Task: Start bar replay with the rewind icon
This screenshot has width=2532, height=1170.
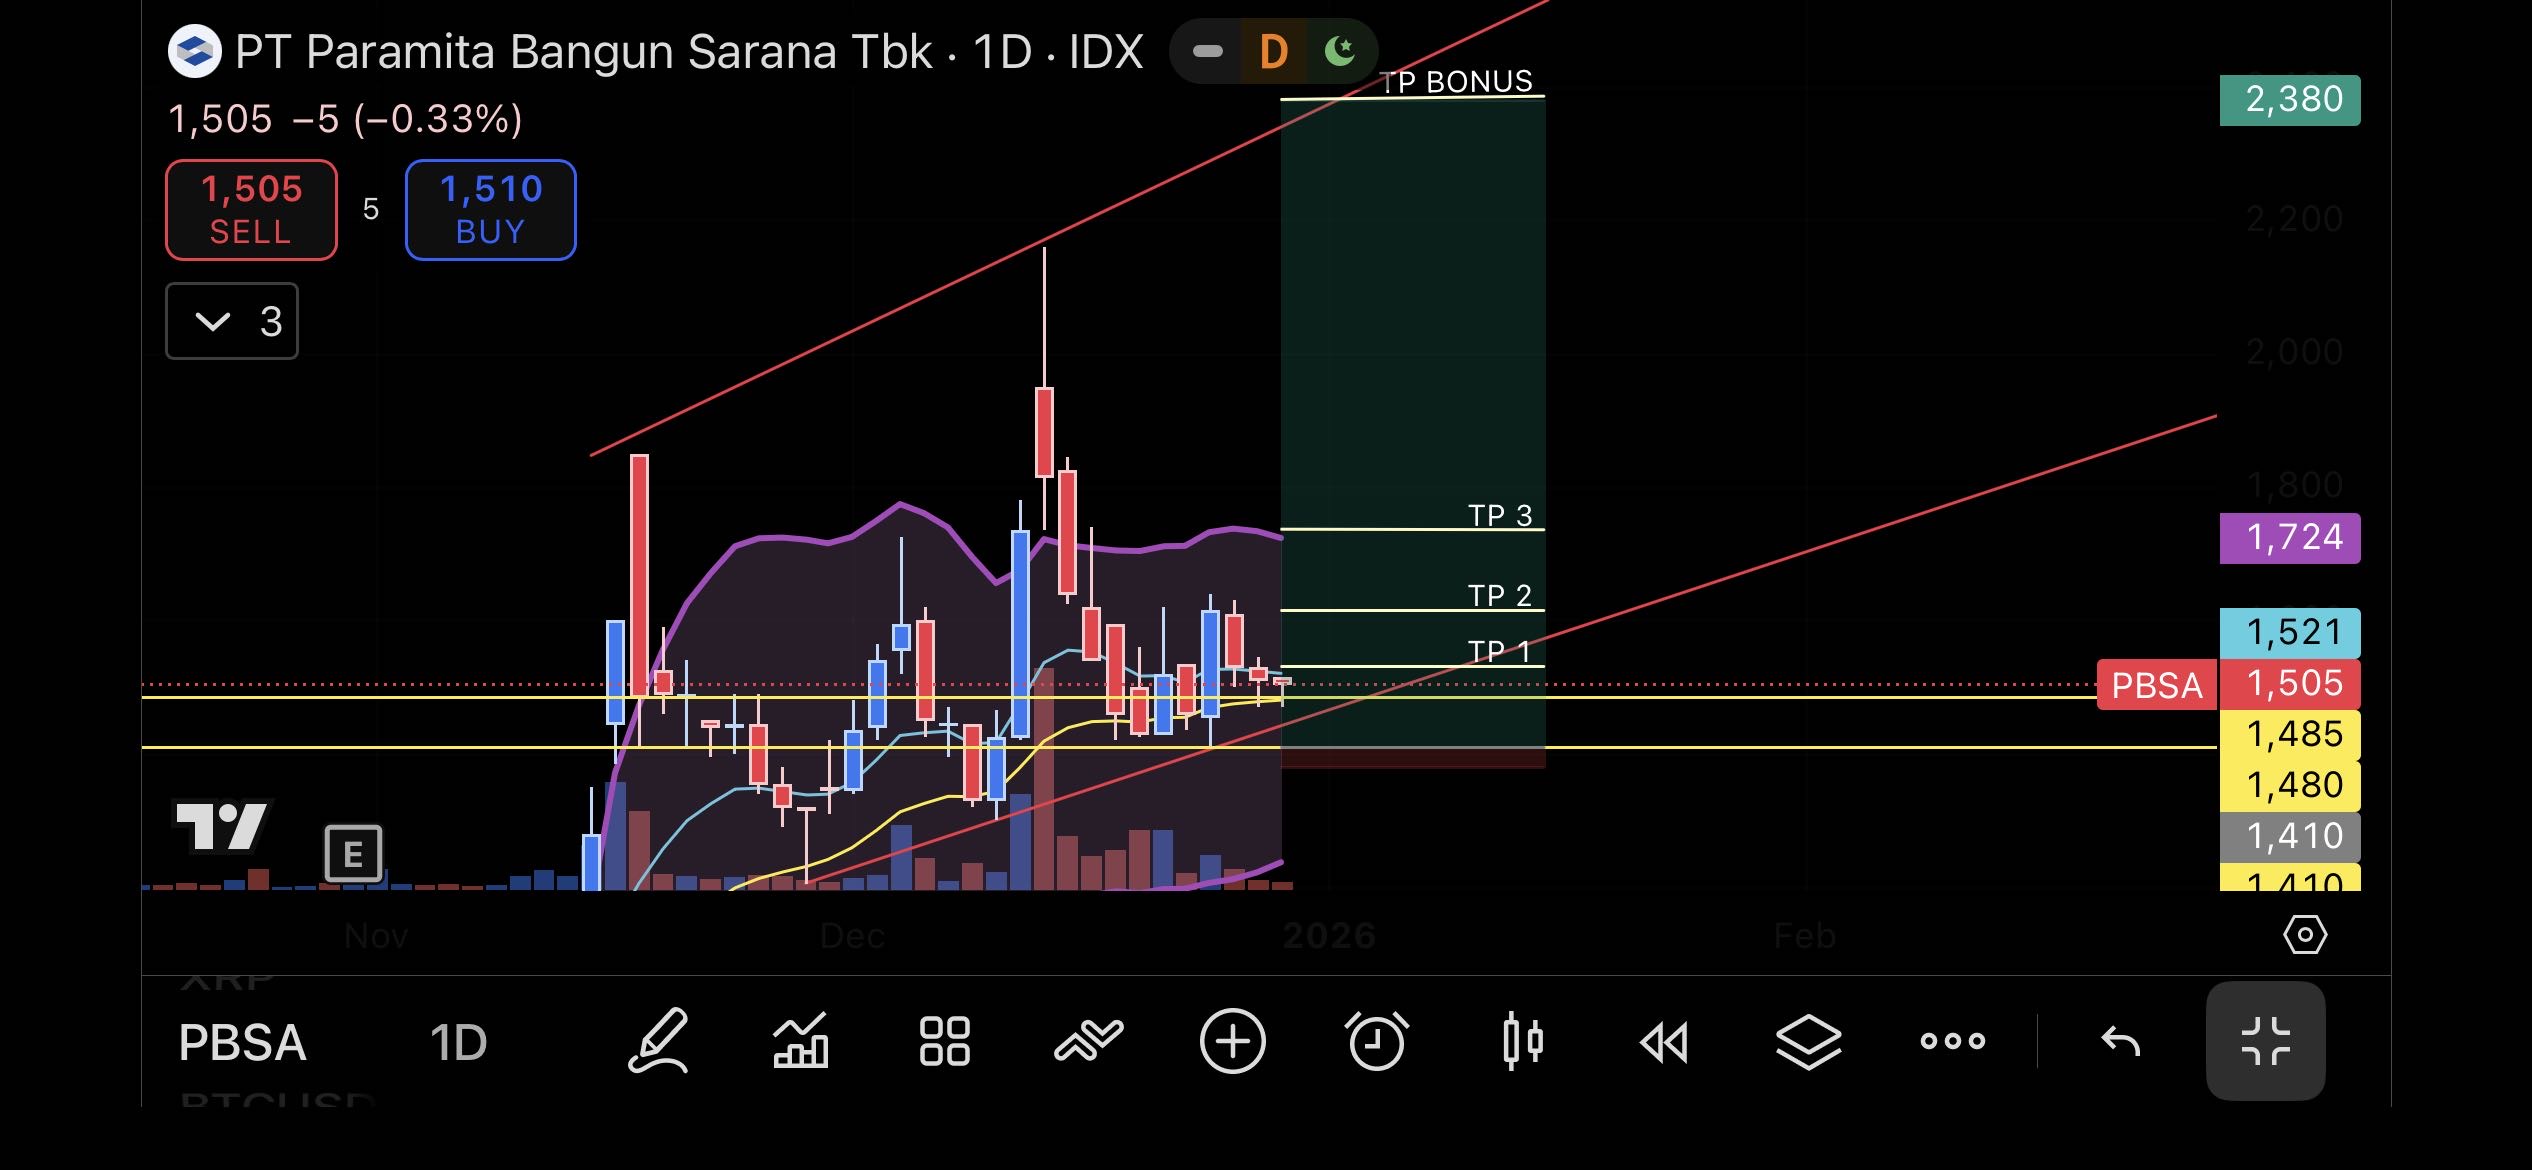Action: pos(1665,1041)
